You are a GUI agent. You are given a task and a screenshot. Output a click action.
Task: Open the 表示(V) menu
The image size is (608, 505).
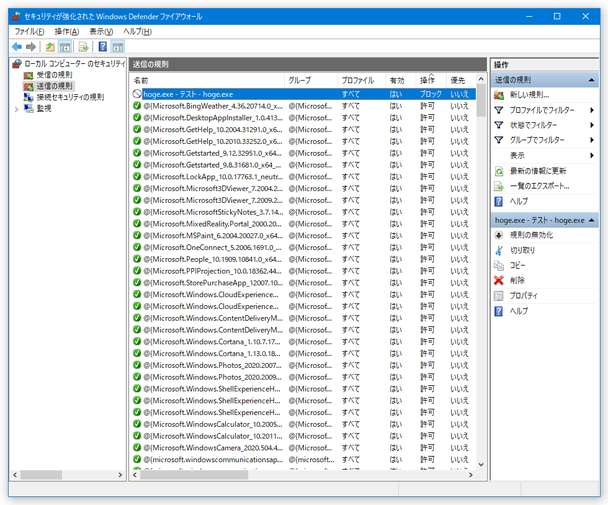pyautogui.click(x=101, y=32)
